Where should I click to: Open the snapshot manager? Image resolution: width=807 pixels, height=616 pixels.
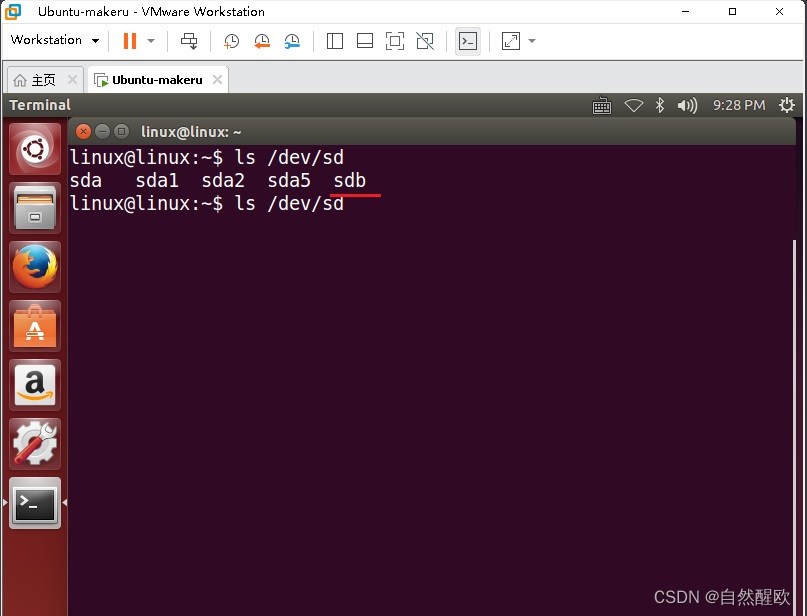292,41
